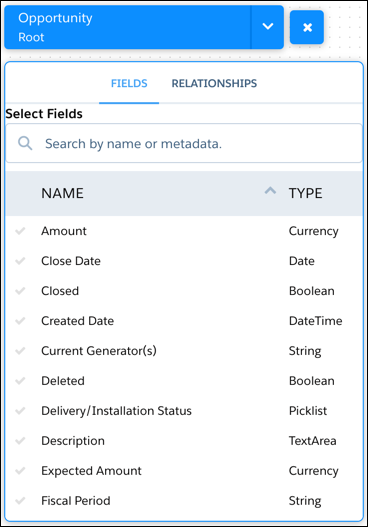This screenshot has height=527, width=368.
Task: Check the Fiscal Period field checkmark
Action: [20, 500]
